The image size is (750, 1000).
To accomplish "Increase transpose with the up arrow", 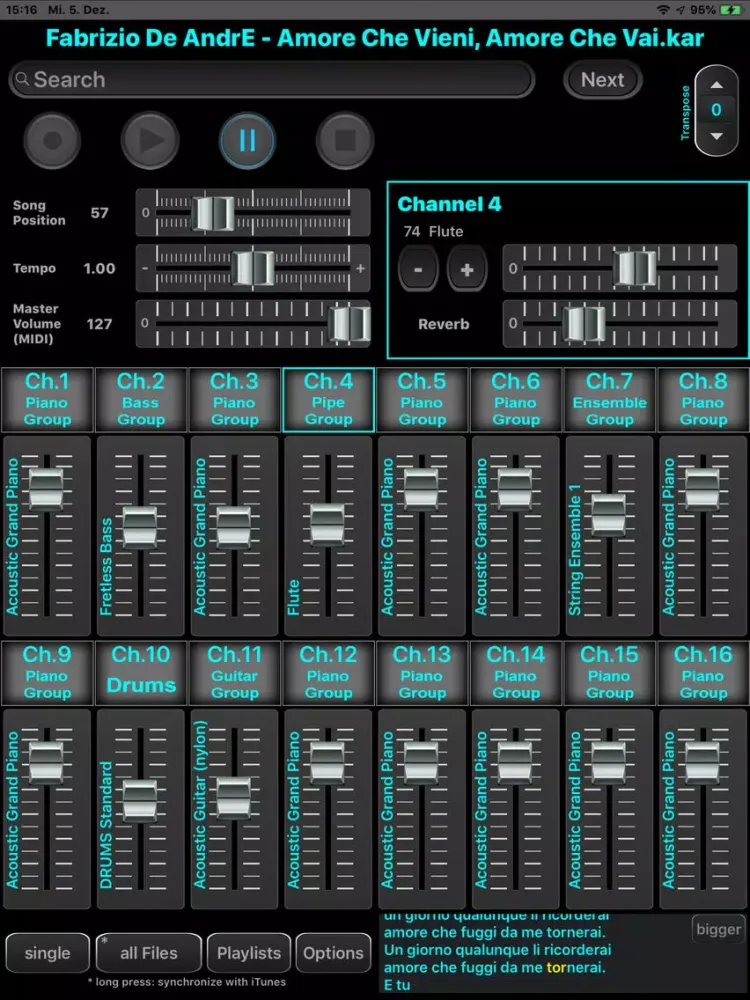I will coord(717,84).
